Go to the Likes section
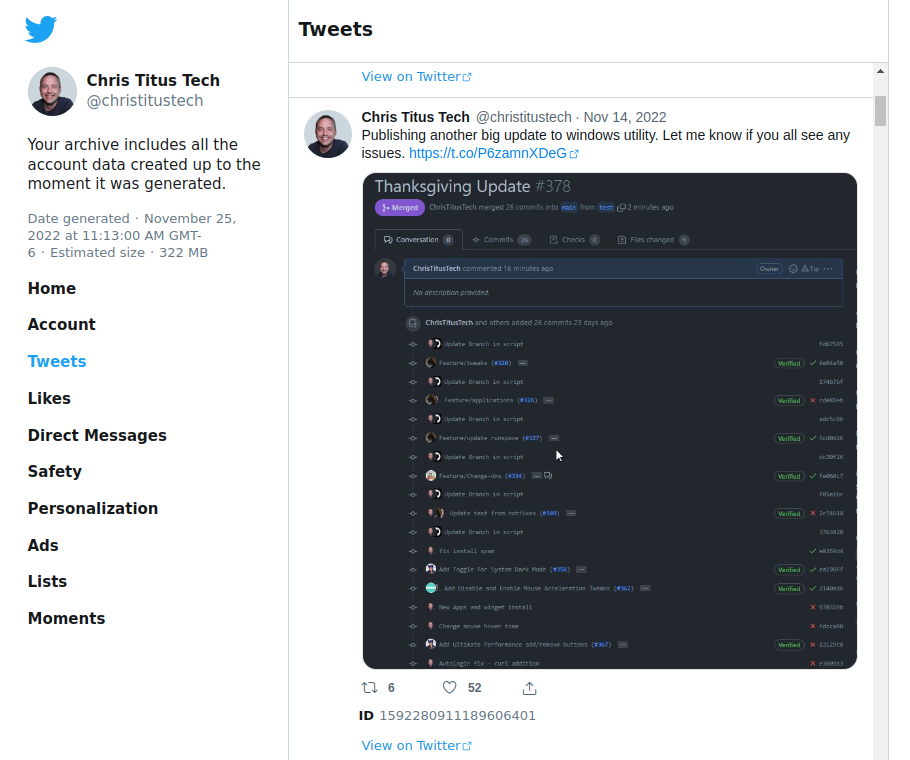Viewport: 910px width, 760px height. tap(49, 399)
